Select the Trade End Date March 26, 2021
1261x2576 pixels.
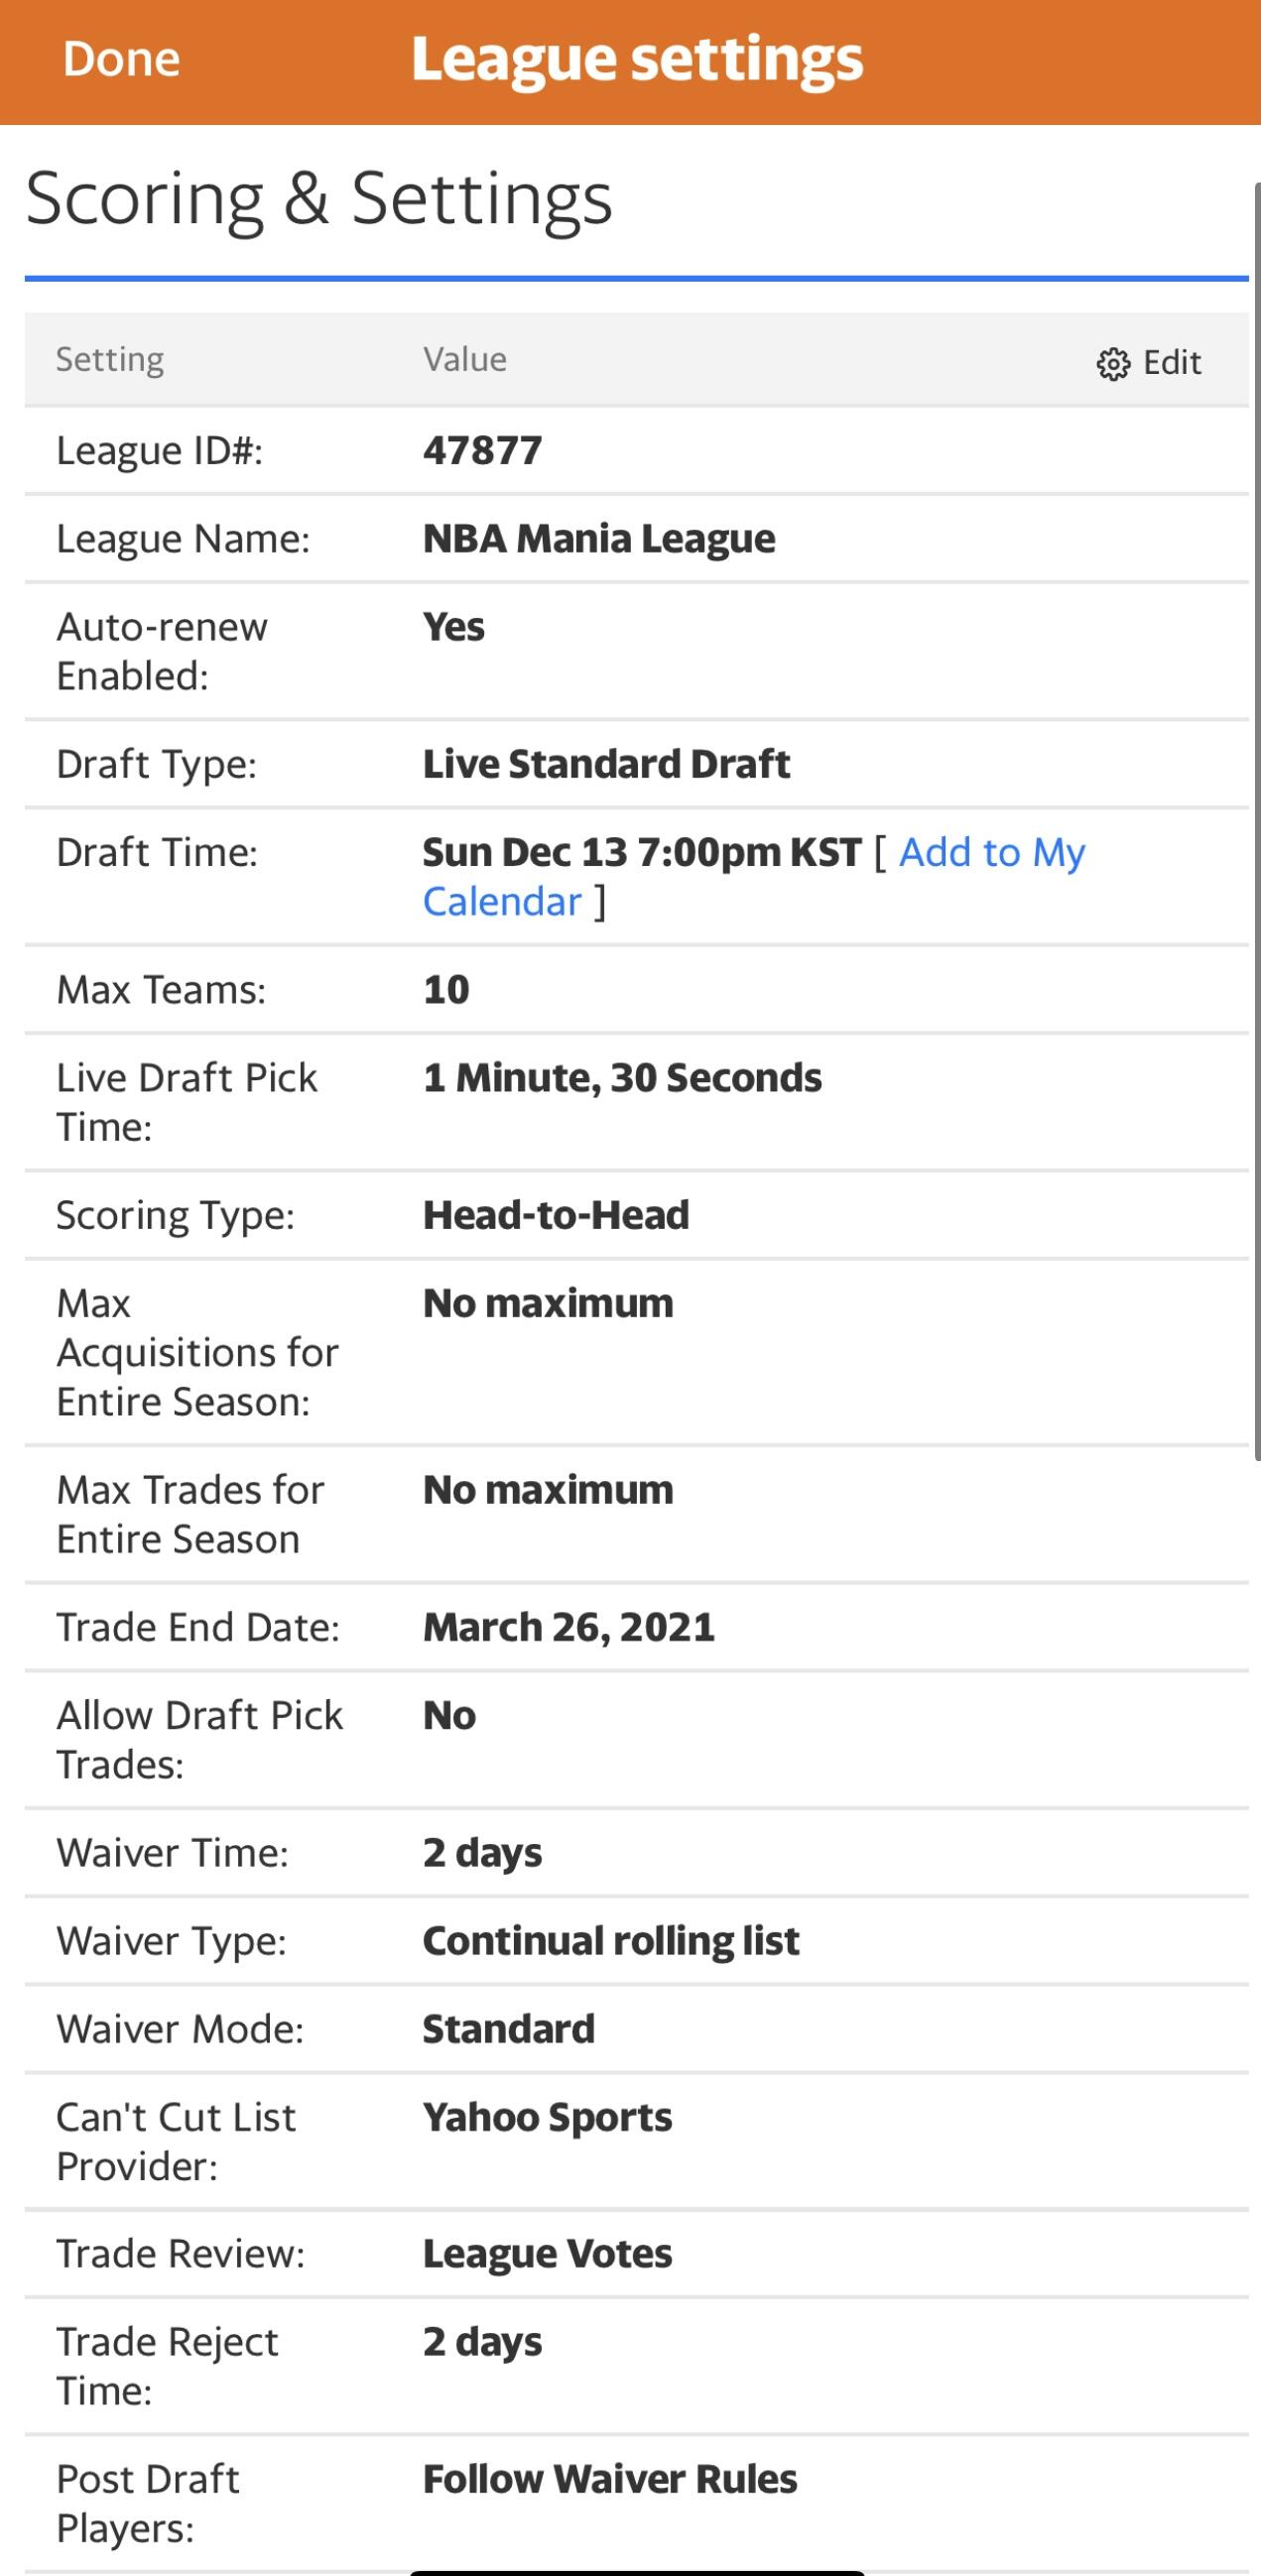568,1627
